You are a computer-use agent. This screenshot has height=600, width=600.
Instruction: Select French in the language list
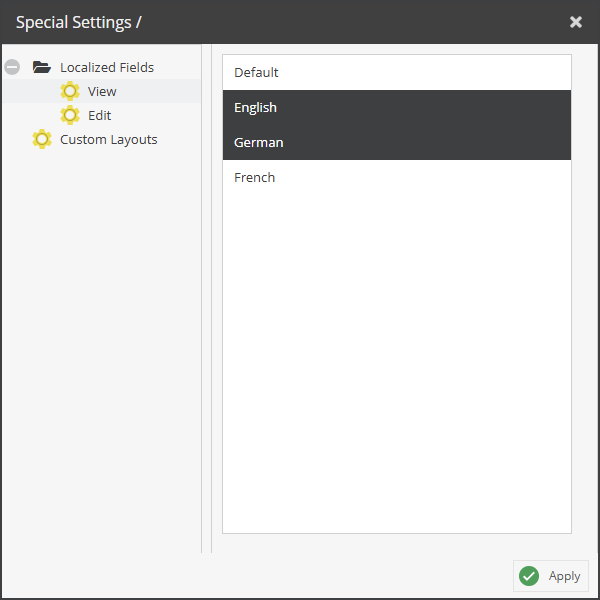coord(397,178)
